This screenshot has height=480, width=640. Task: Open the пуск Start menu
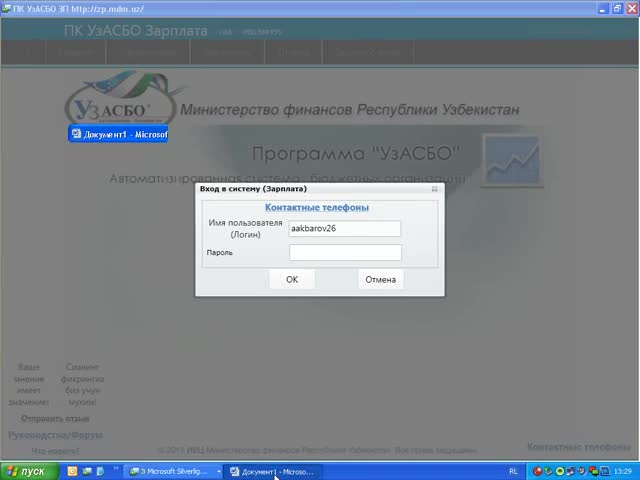click(x=29, y=471)
